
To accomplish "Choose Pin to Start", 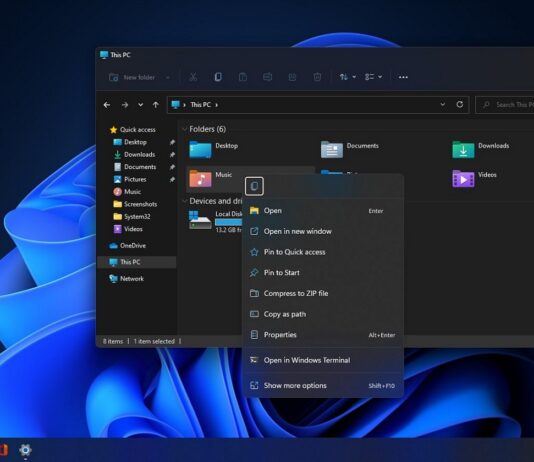I will pos(324,273).
